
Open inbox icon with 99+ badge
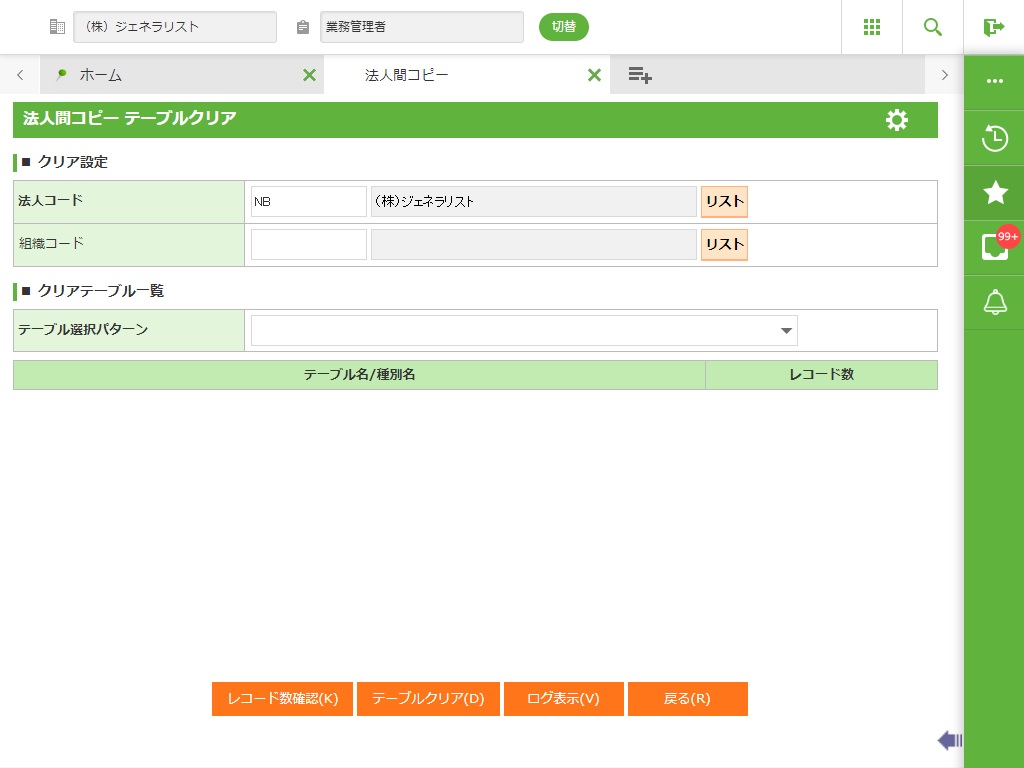click(x=994, y=247)
